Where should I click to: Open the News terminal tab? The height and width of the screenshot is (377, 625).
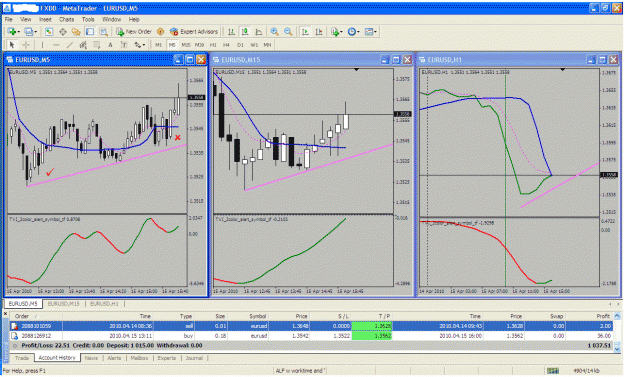91,358
